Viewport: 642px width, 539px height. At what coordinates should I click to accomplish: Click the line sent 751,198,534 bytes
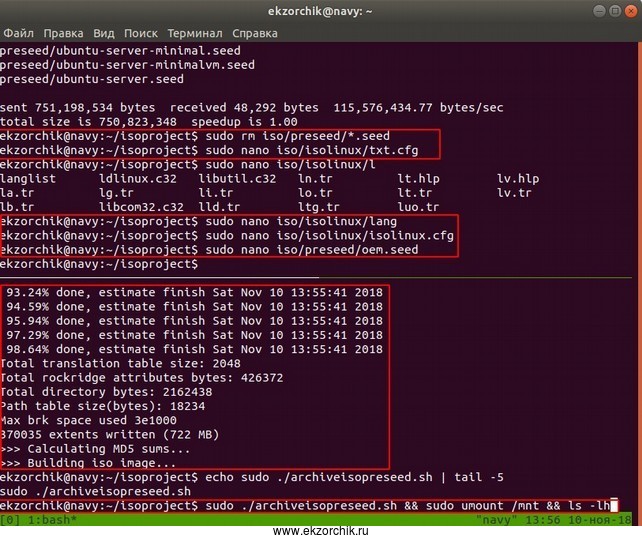251,108
